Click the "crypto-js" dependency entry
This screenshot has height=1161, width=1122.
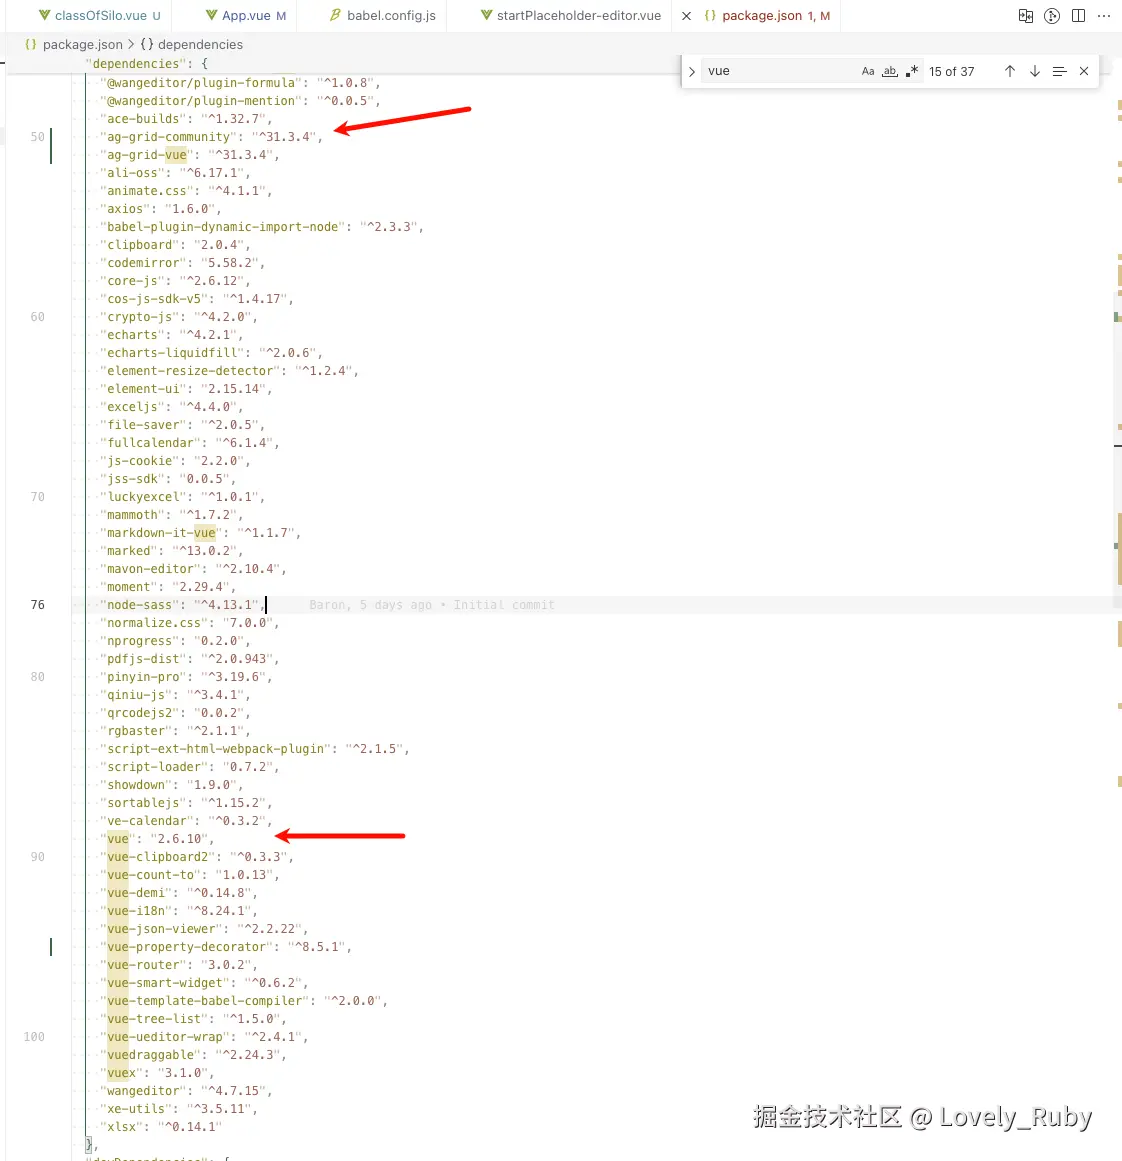(178, 317)
